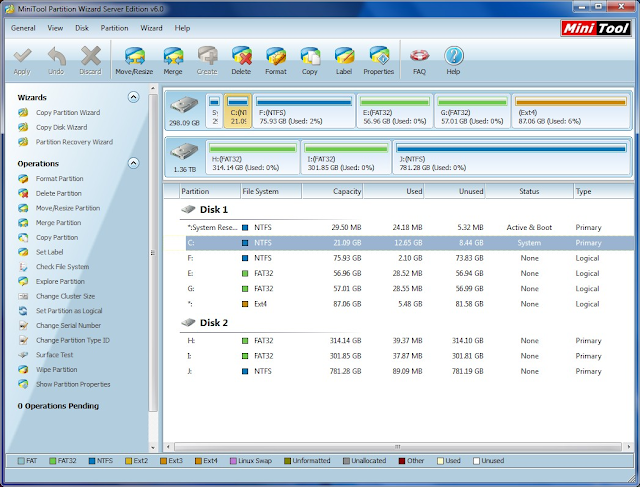Image resolution: width=640 pixels, height=487 pixels.
Task: Click the horizontal scrollbar of partition list
Action: [398, 447]
